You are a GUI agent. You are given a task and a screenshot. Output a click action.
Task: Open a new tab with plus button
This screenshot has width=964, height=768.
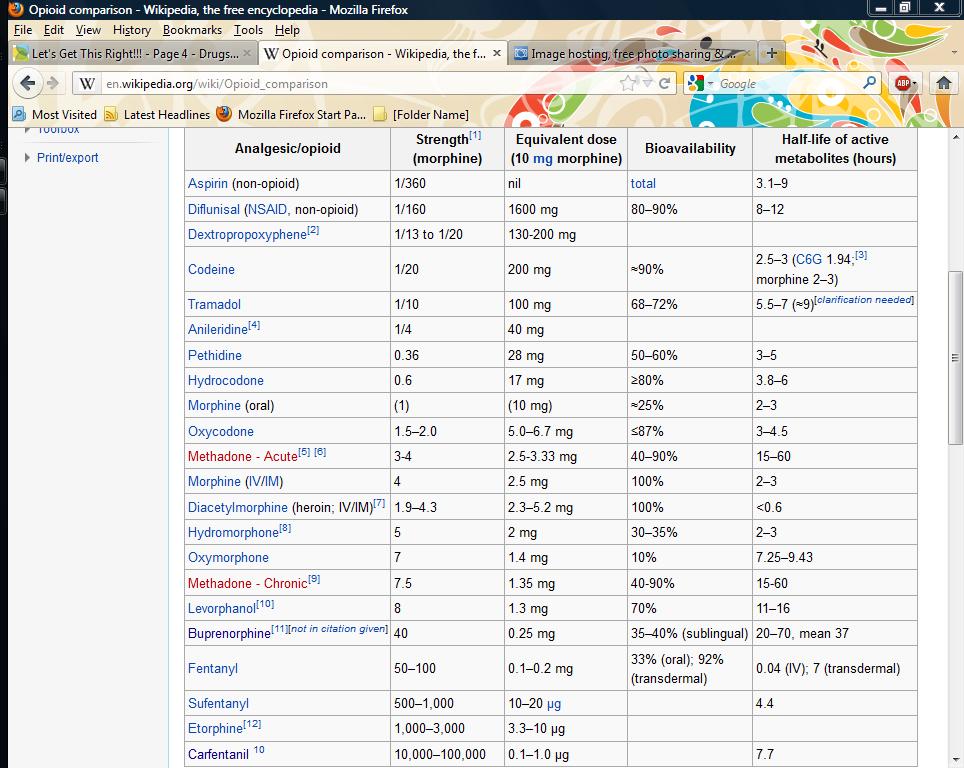click(771, 53)
